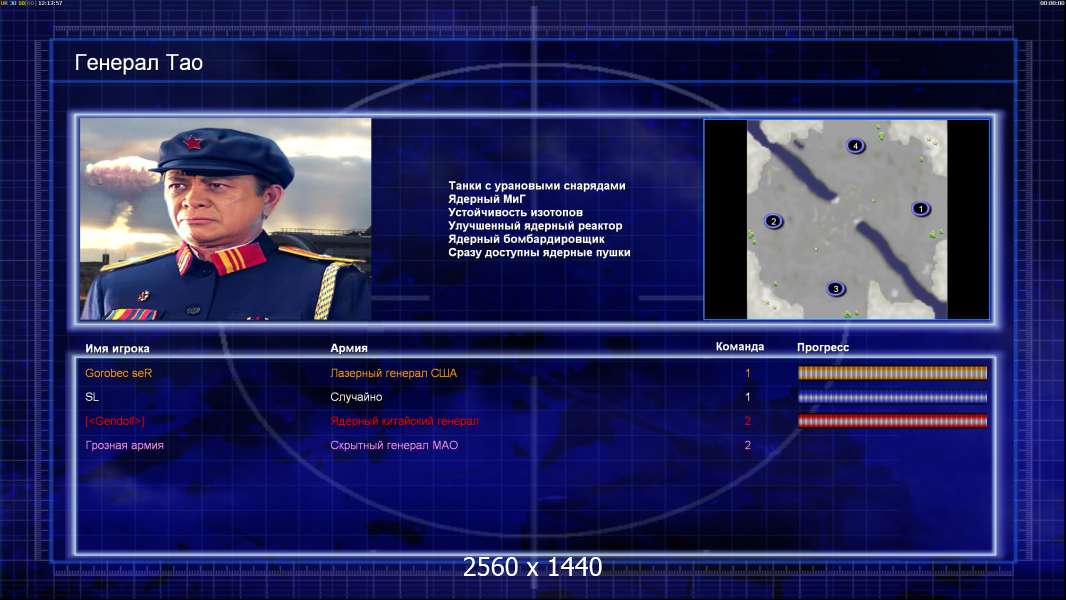This screenshot has height=600, width=1066.
Task: Click the orange progress bar for Gorobec seR
Action: [x=892, y=373]
